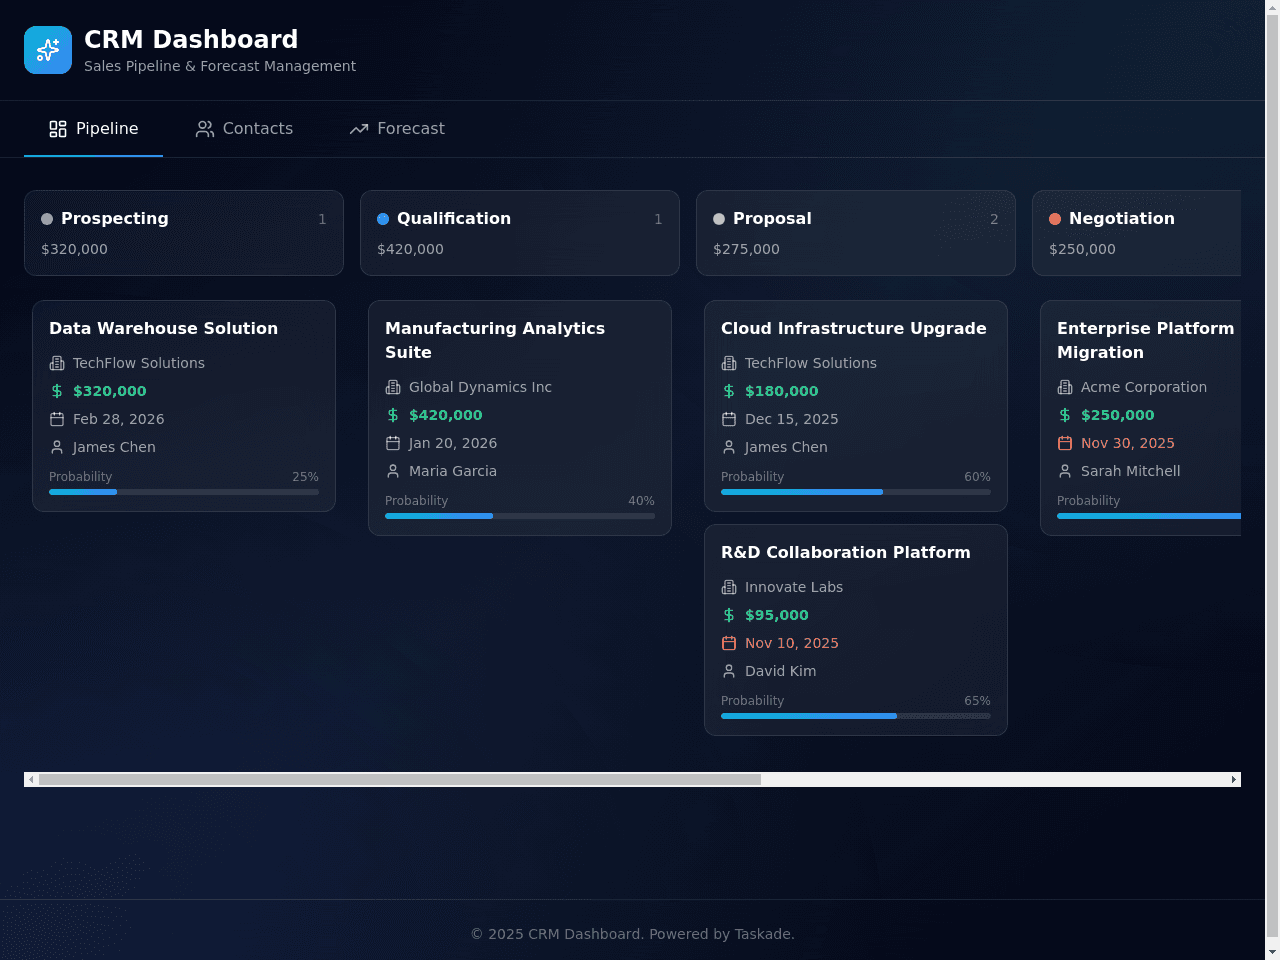Click the Pipeline tab grid icon
The width and height of the screenshot is (1280, 960).
click(x=58, y=129)
